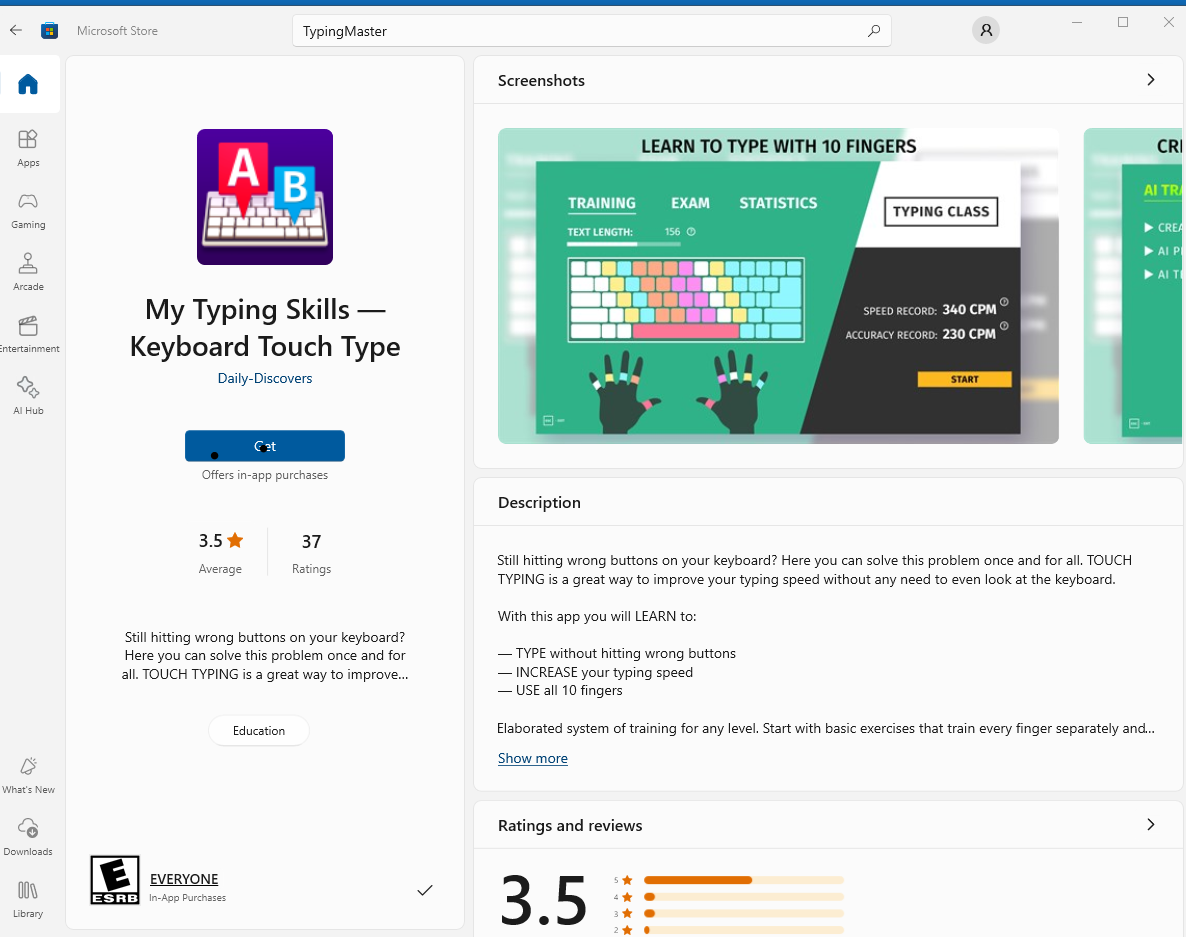The width and height of the screenshot is (1186, 937).
Task: Click the 3-star rating bar
Action: point(744,914)
